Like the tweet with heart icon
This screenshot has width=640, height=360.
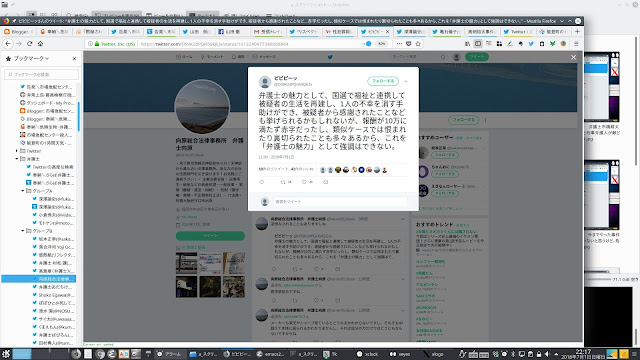304,182
